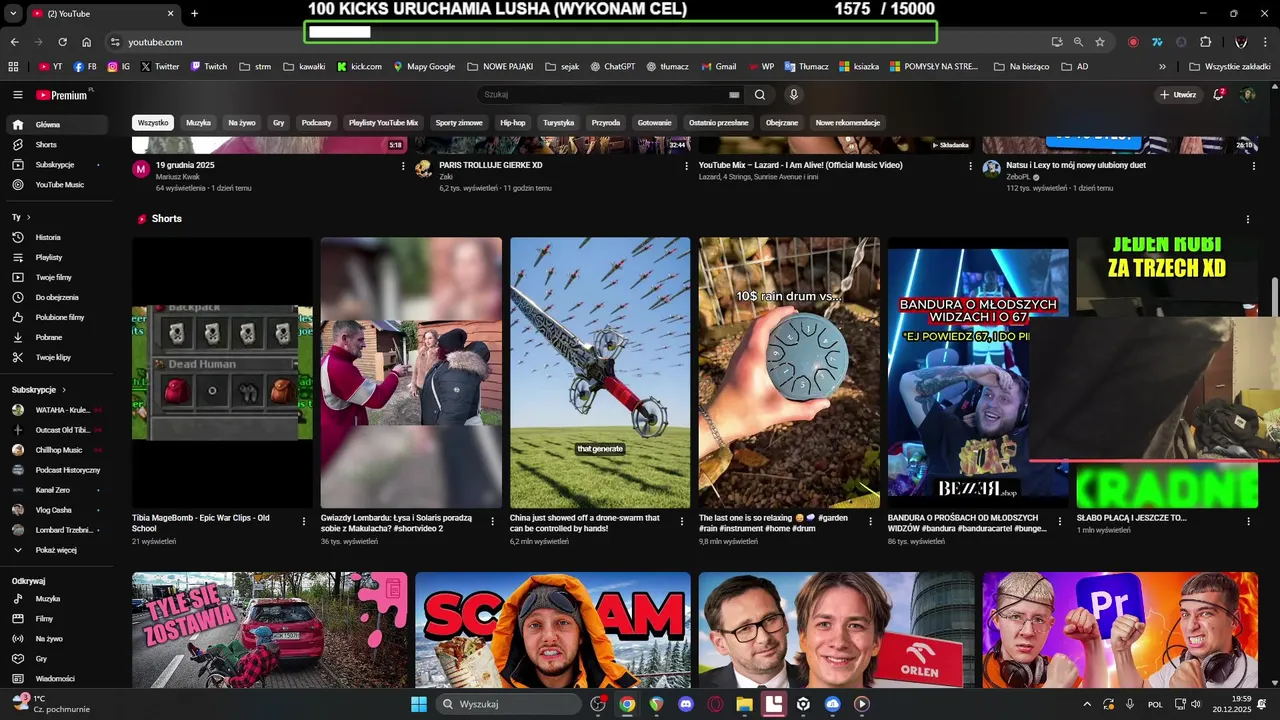
Task: Click the Utwórz create button
Action: coord(1178,95)
